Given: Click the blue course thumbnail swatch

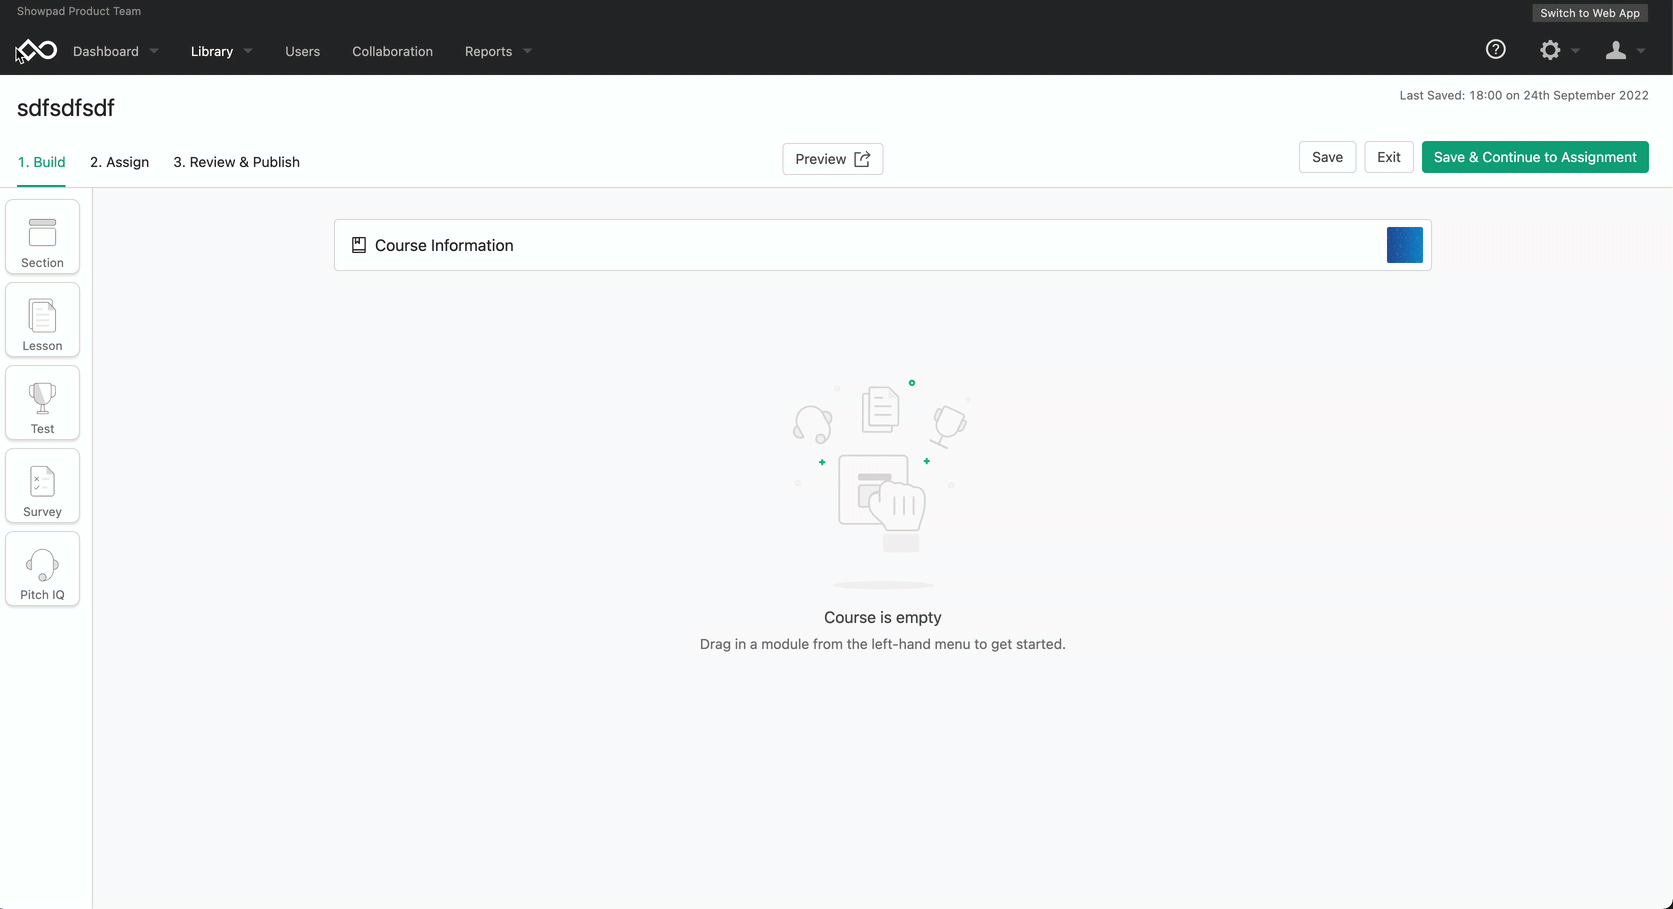Looking at the screenshot, I should pos(1404,245).
